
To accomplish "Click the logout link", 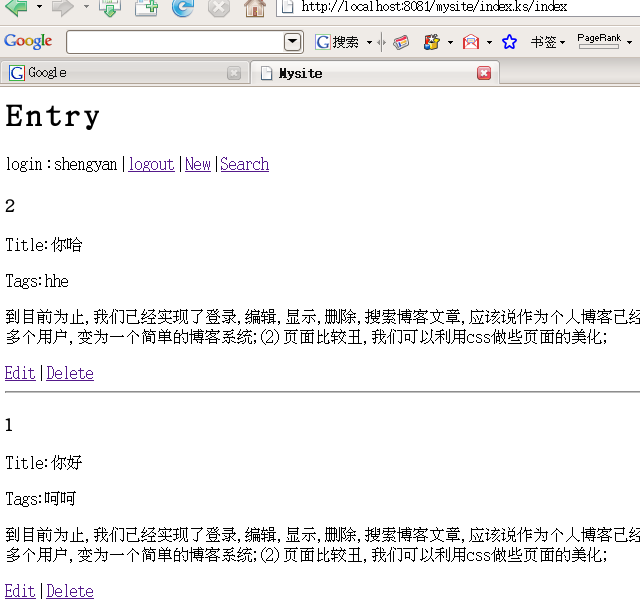I will click(x=151, y=164).
